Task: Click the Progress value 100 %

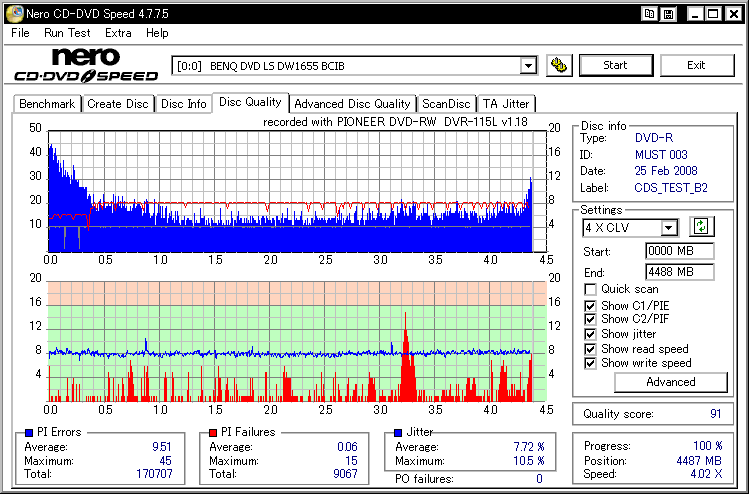Action: click(x=707, y=446)
